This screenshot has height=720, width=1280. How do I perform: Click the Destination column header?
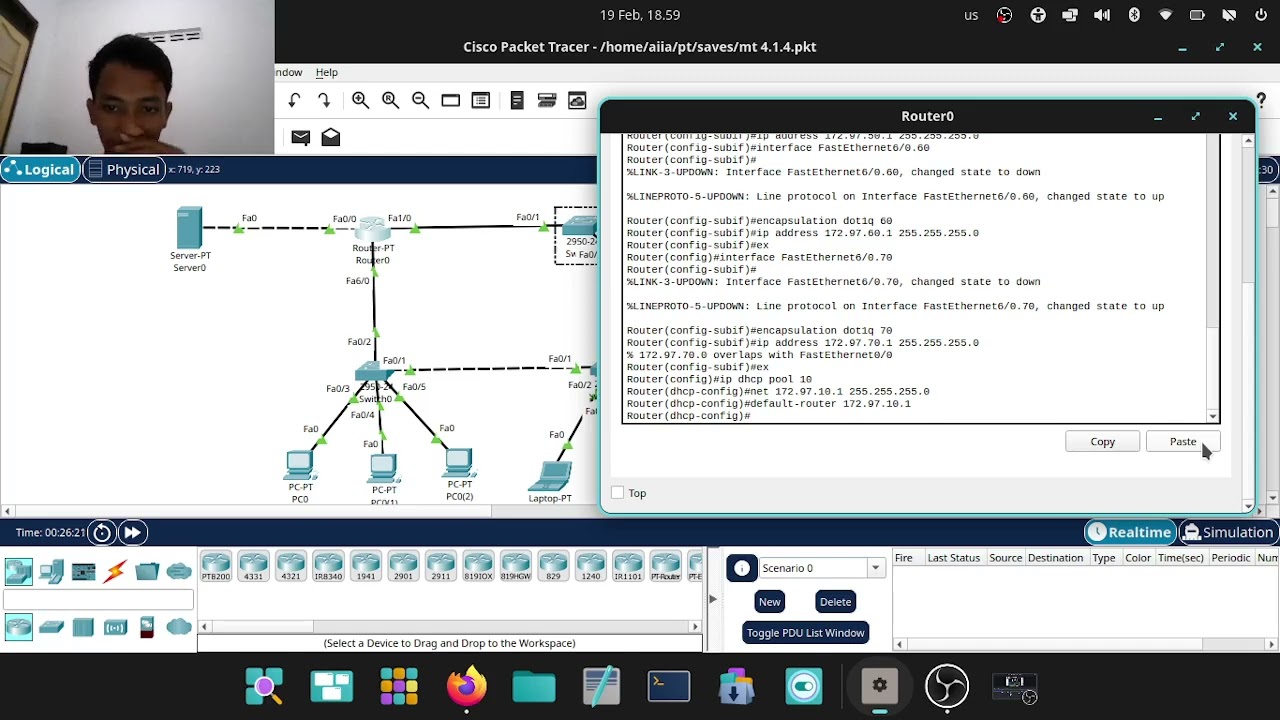1055,558
